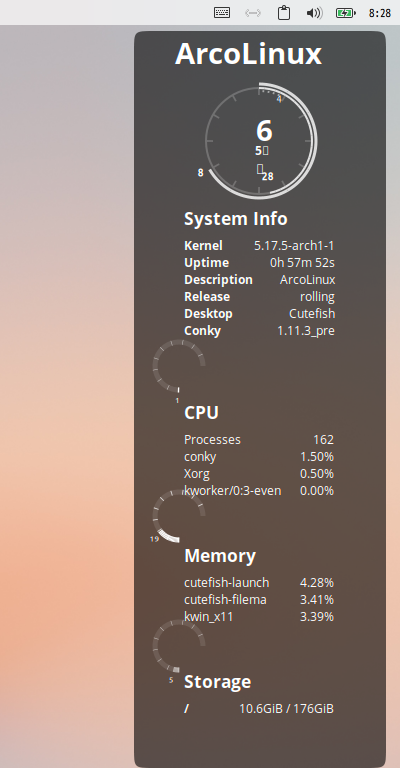Viewport: 400px width, 768px height.
Task: Click the Memory usage ring gauge
Action: tap(179, 516)
